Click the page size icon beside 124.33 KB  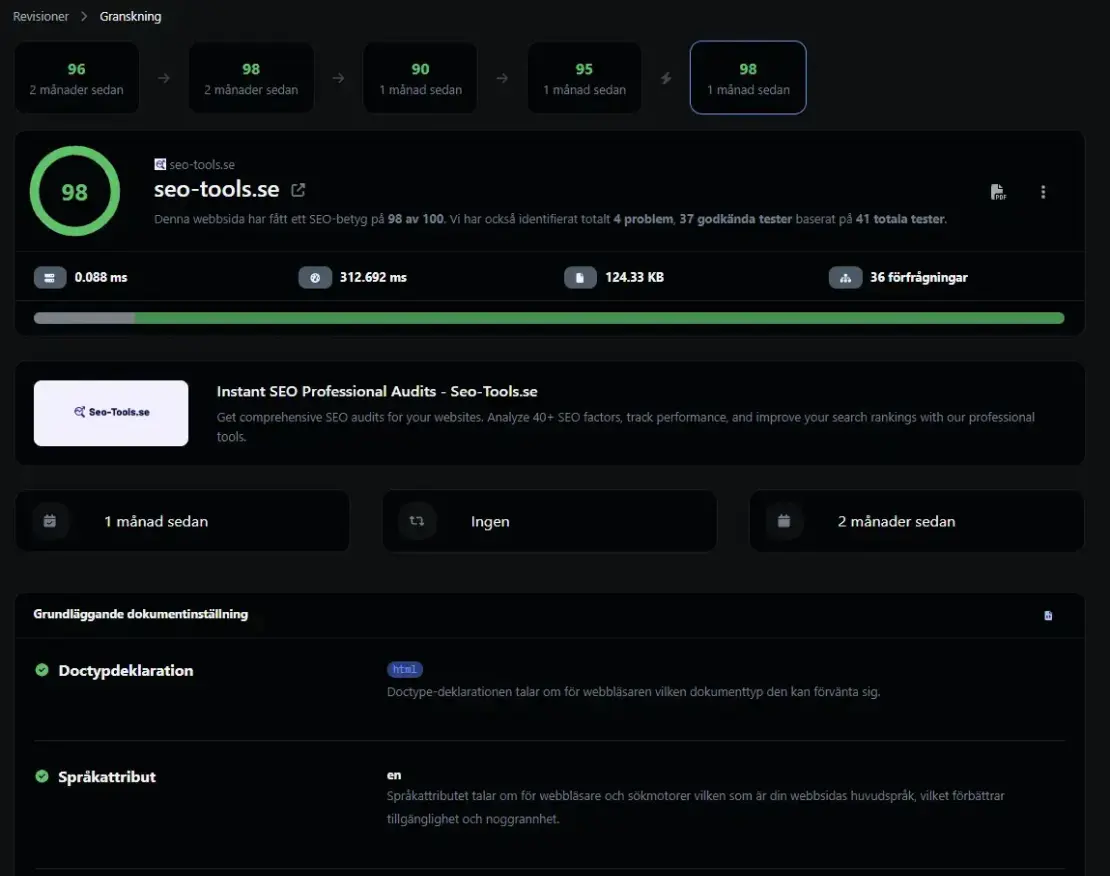[580, 277]
